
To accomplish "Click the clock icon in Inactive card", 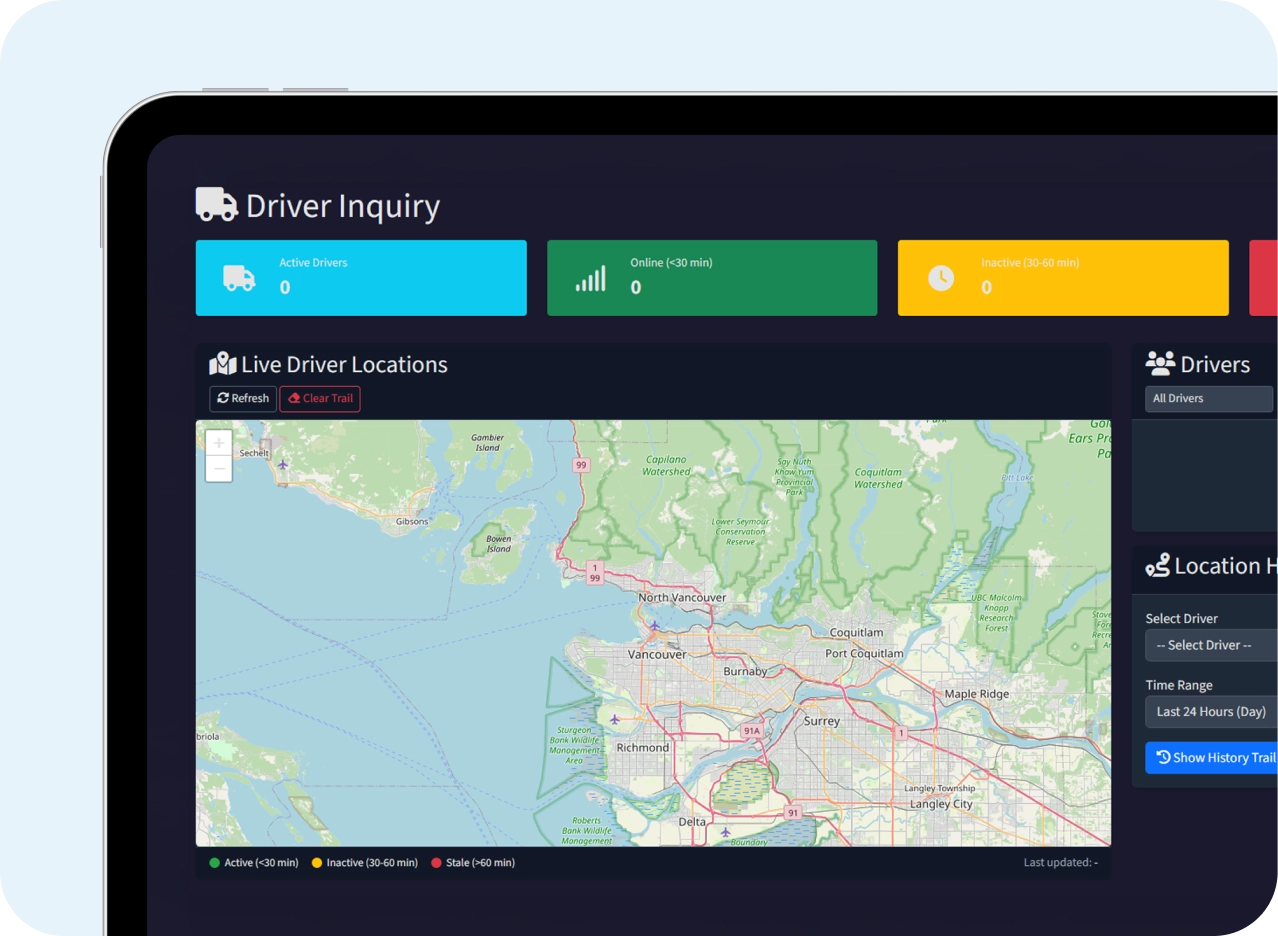I will click(941, 278).
